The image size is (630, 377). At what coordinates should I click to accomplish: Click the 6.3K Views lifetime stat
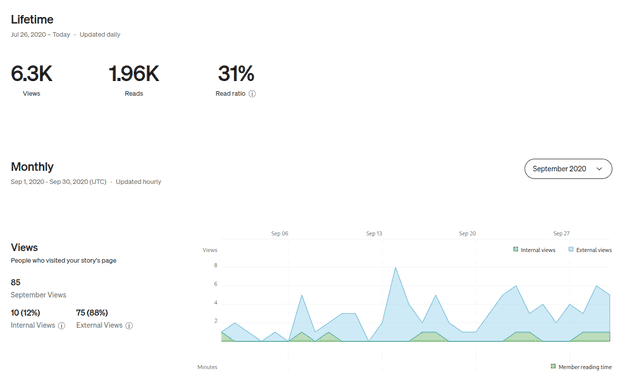pyautogui.click(x=31, y=80)
